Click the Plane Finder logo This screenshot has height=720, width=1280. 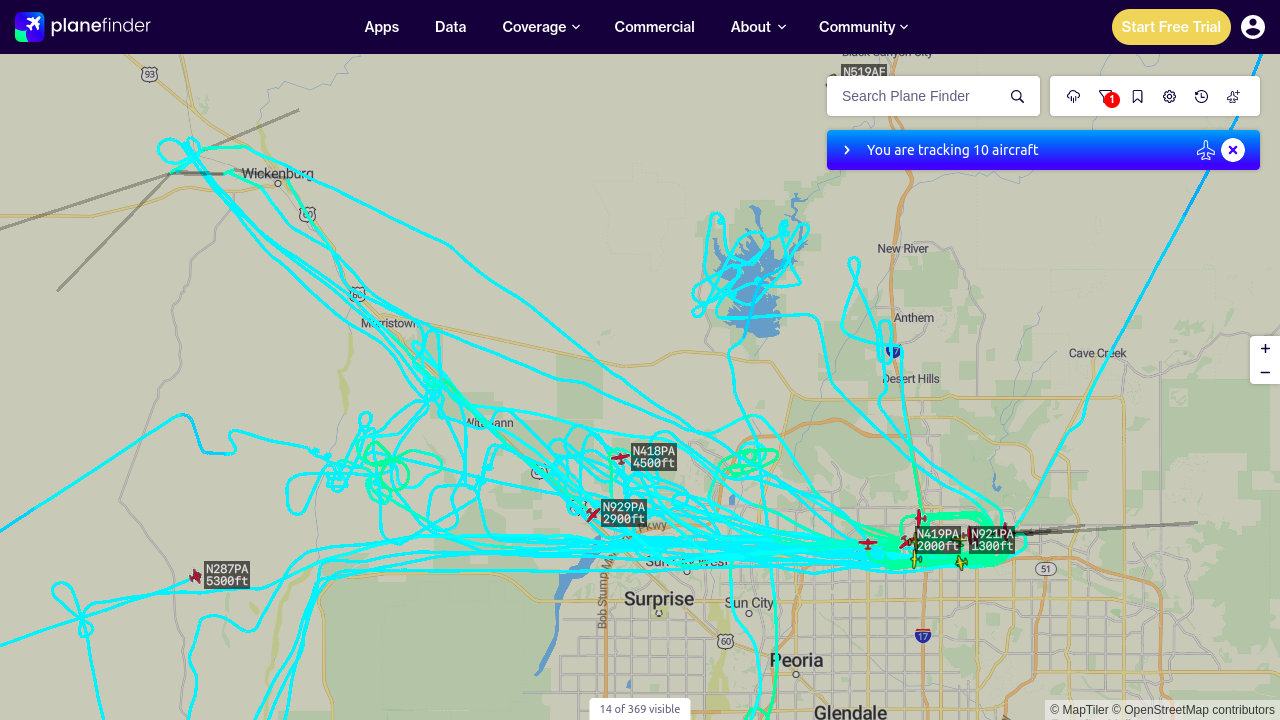(x=83, y=27)
